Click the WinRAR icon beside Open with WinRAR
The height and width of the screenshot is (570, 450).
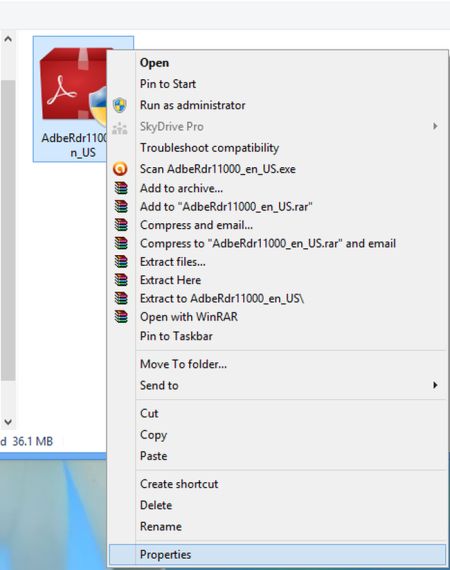click(x=121, y=317)
